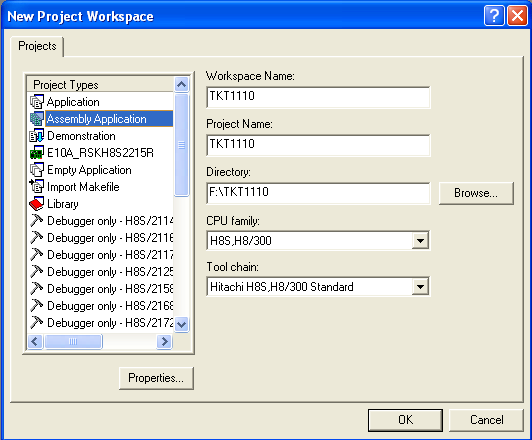Select Debugger only - H8S/2172 entry
The height and width of the screenshot is (440, 532).
[110, 322]
